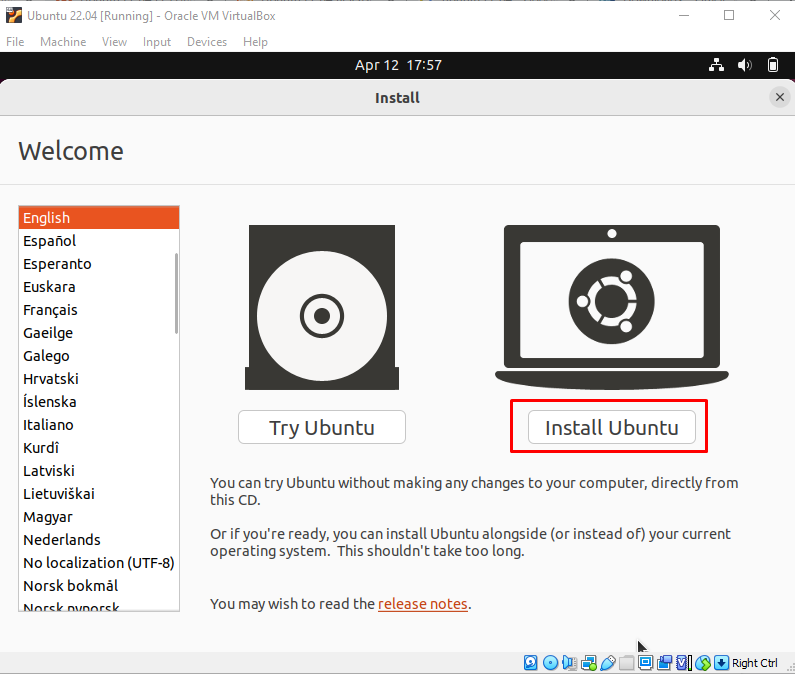Select Hrvatski in the language list

click(99, 379)
